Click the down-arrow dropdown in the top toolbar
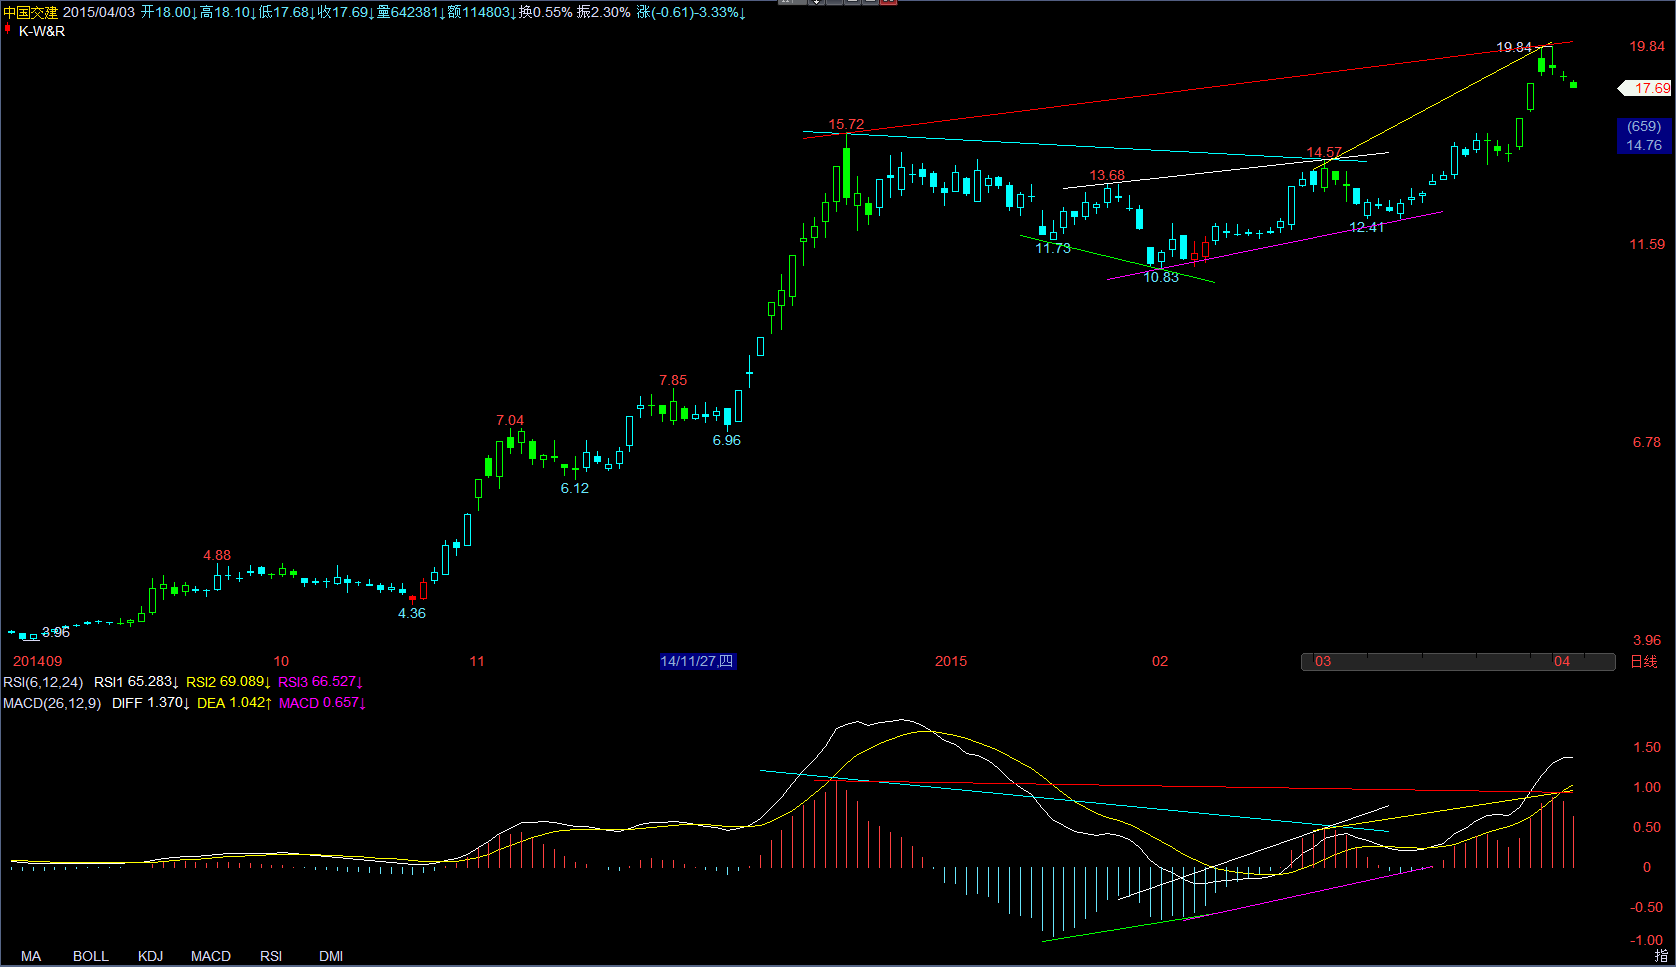Image resolution: width=1676 pixels, height=967 pixels. click(817, 2)
